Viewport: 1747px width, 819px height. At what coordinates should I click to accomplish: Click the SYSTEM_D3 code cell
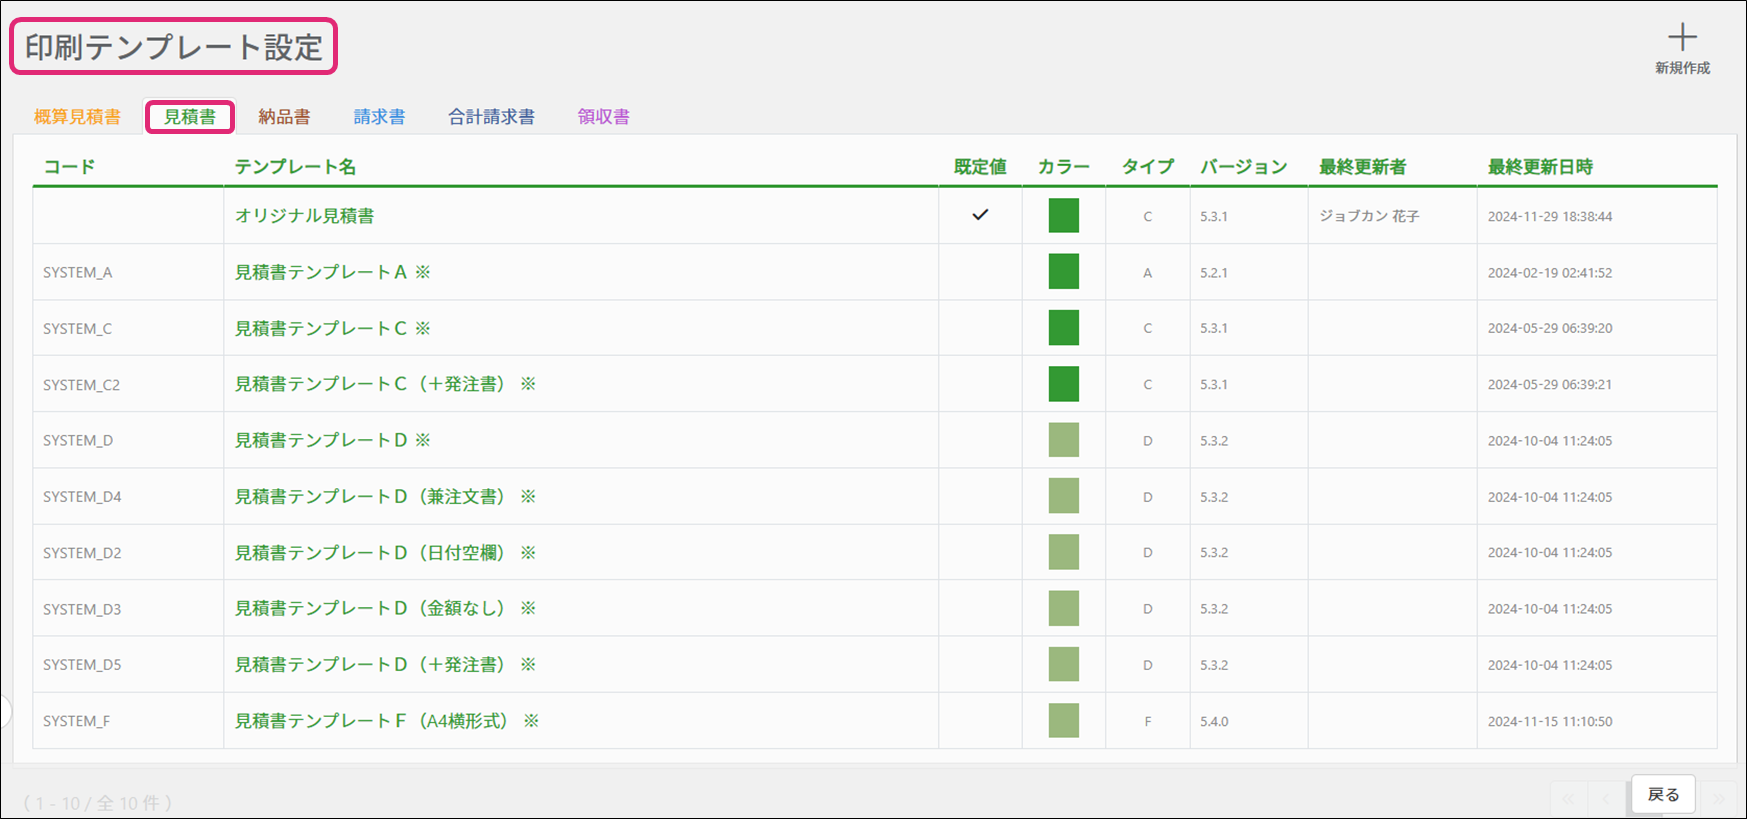point(82,609)
